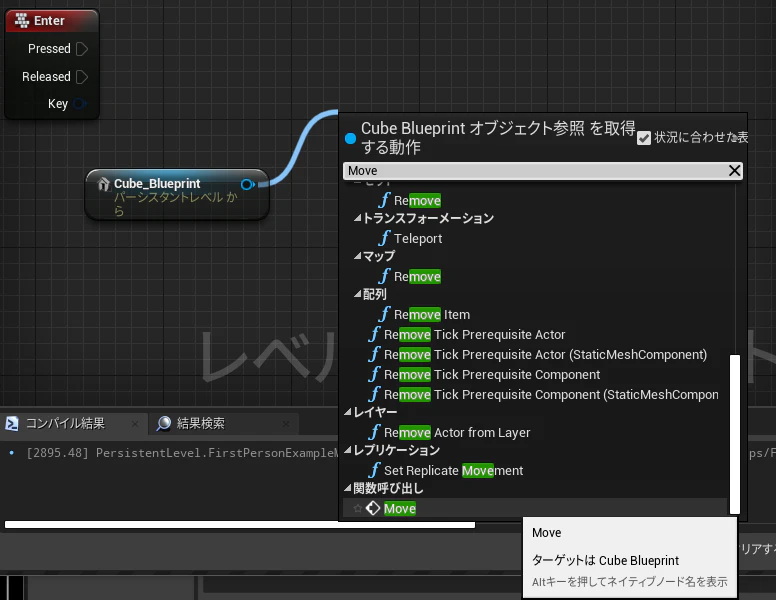Viewport: 776px width, 600px height.
Task: Clear the Move search field with X
Action: 734,171
